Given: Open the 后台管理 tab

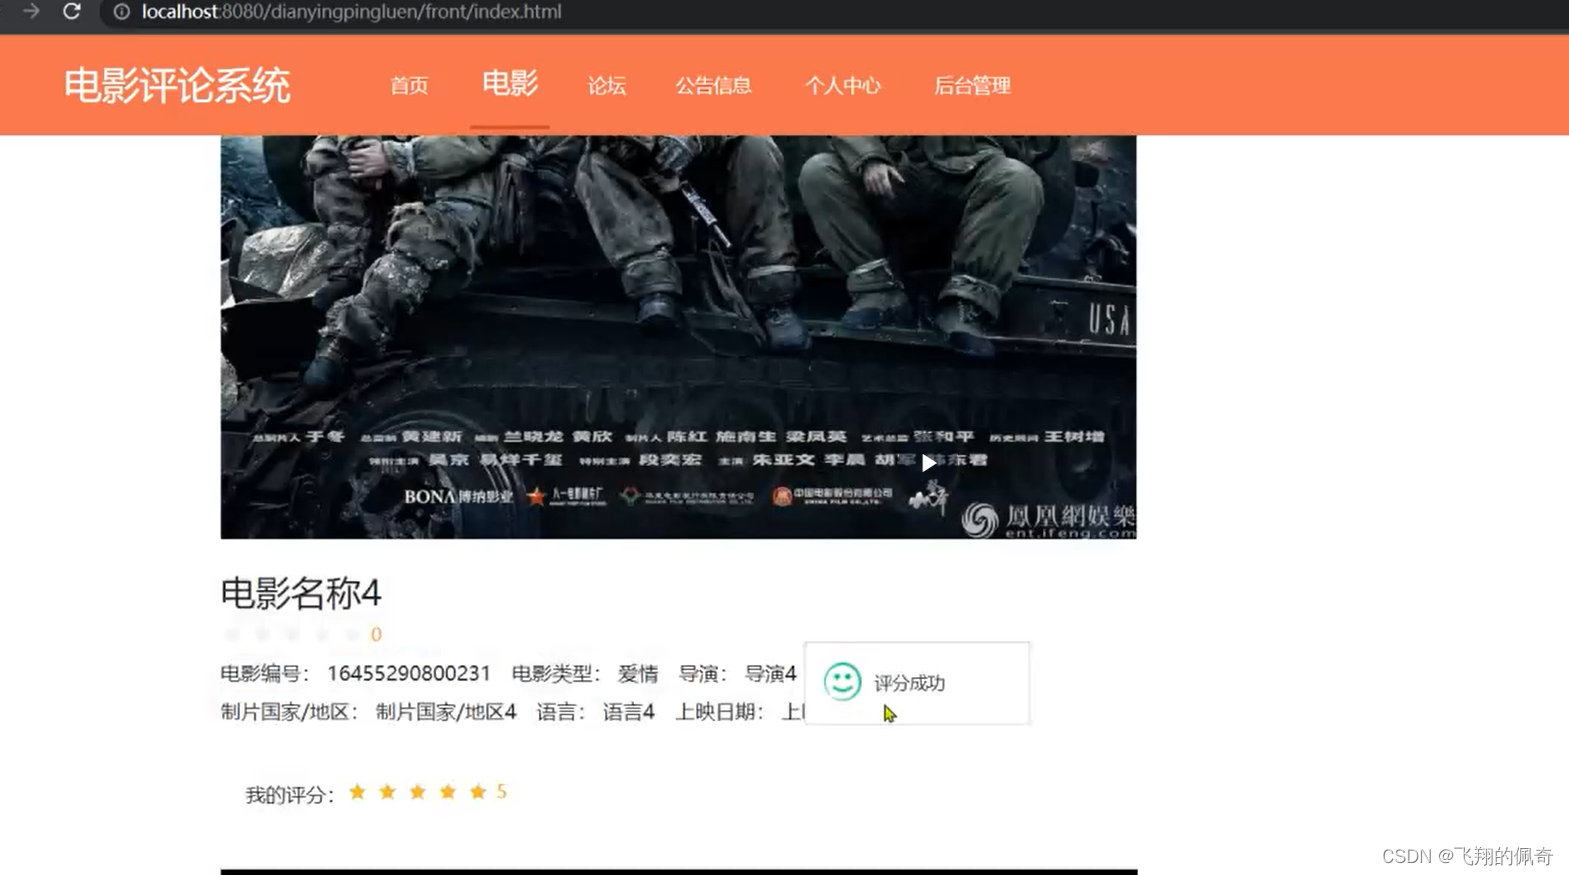Looking at the screenshot, I should 972,86.
